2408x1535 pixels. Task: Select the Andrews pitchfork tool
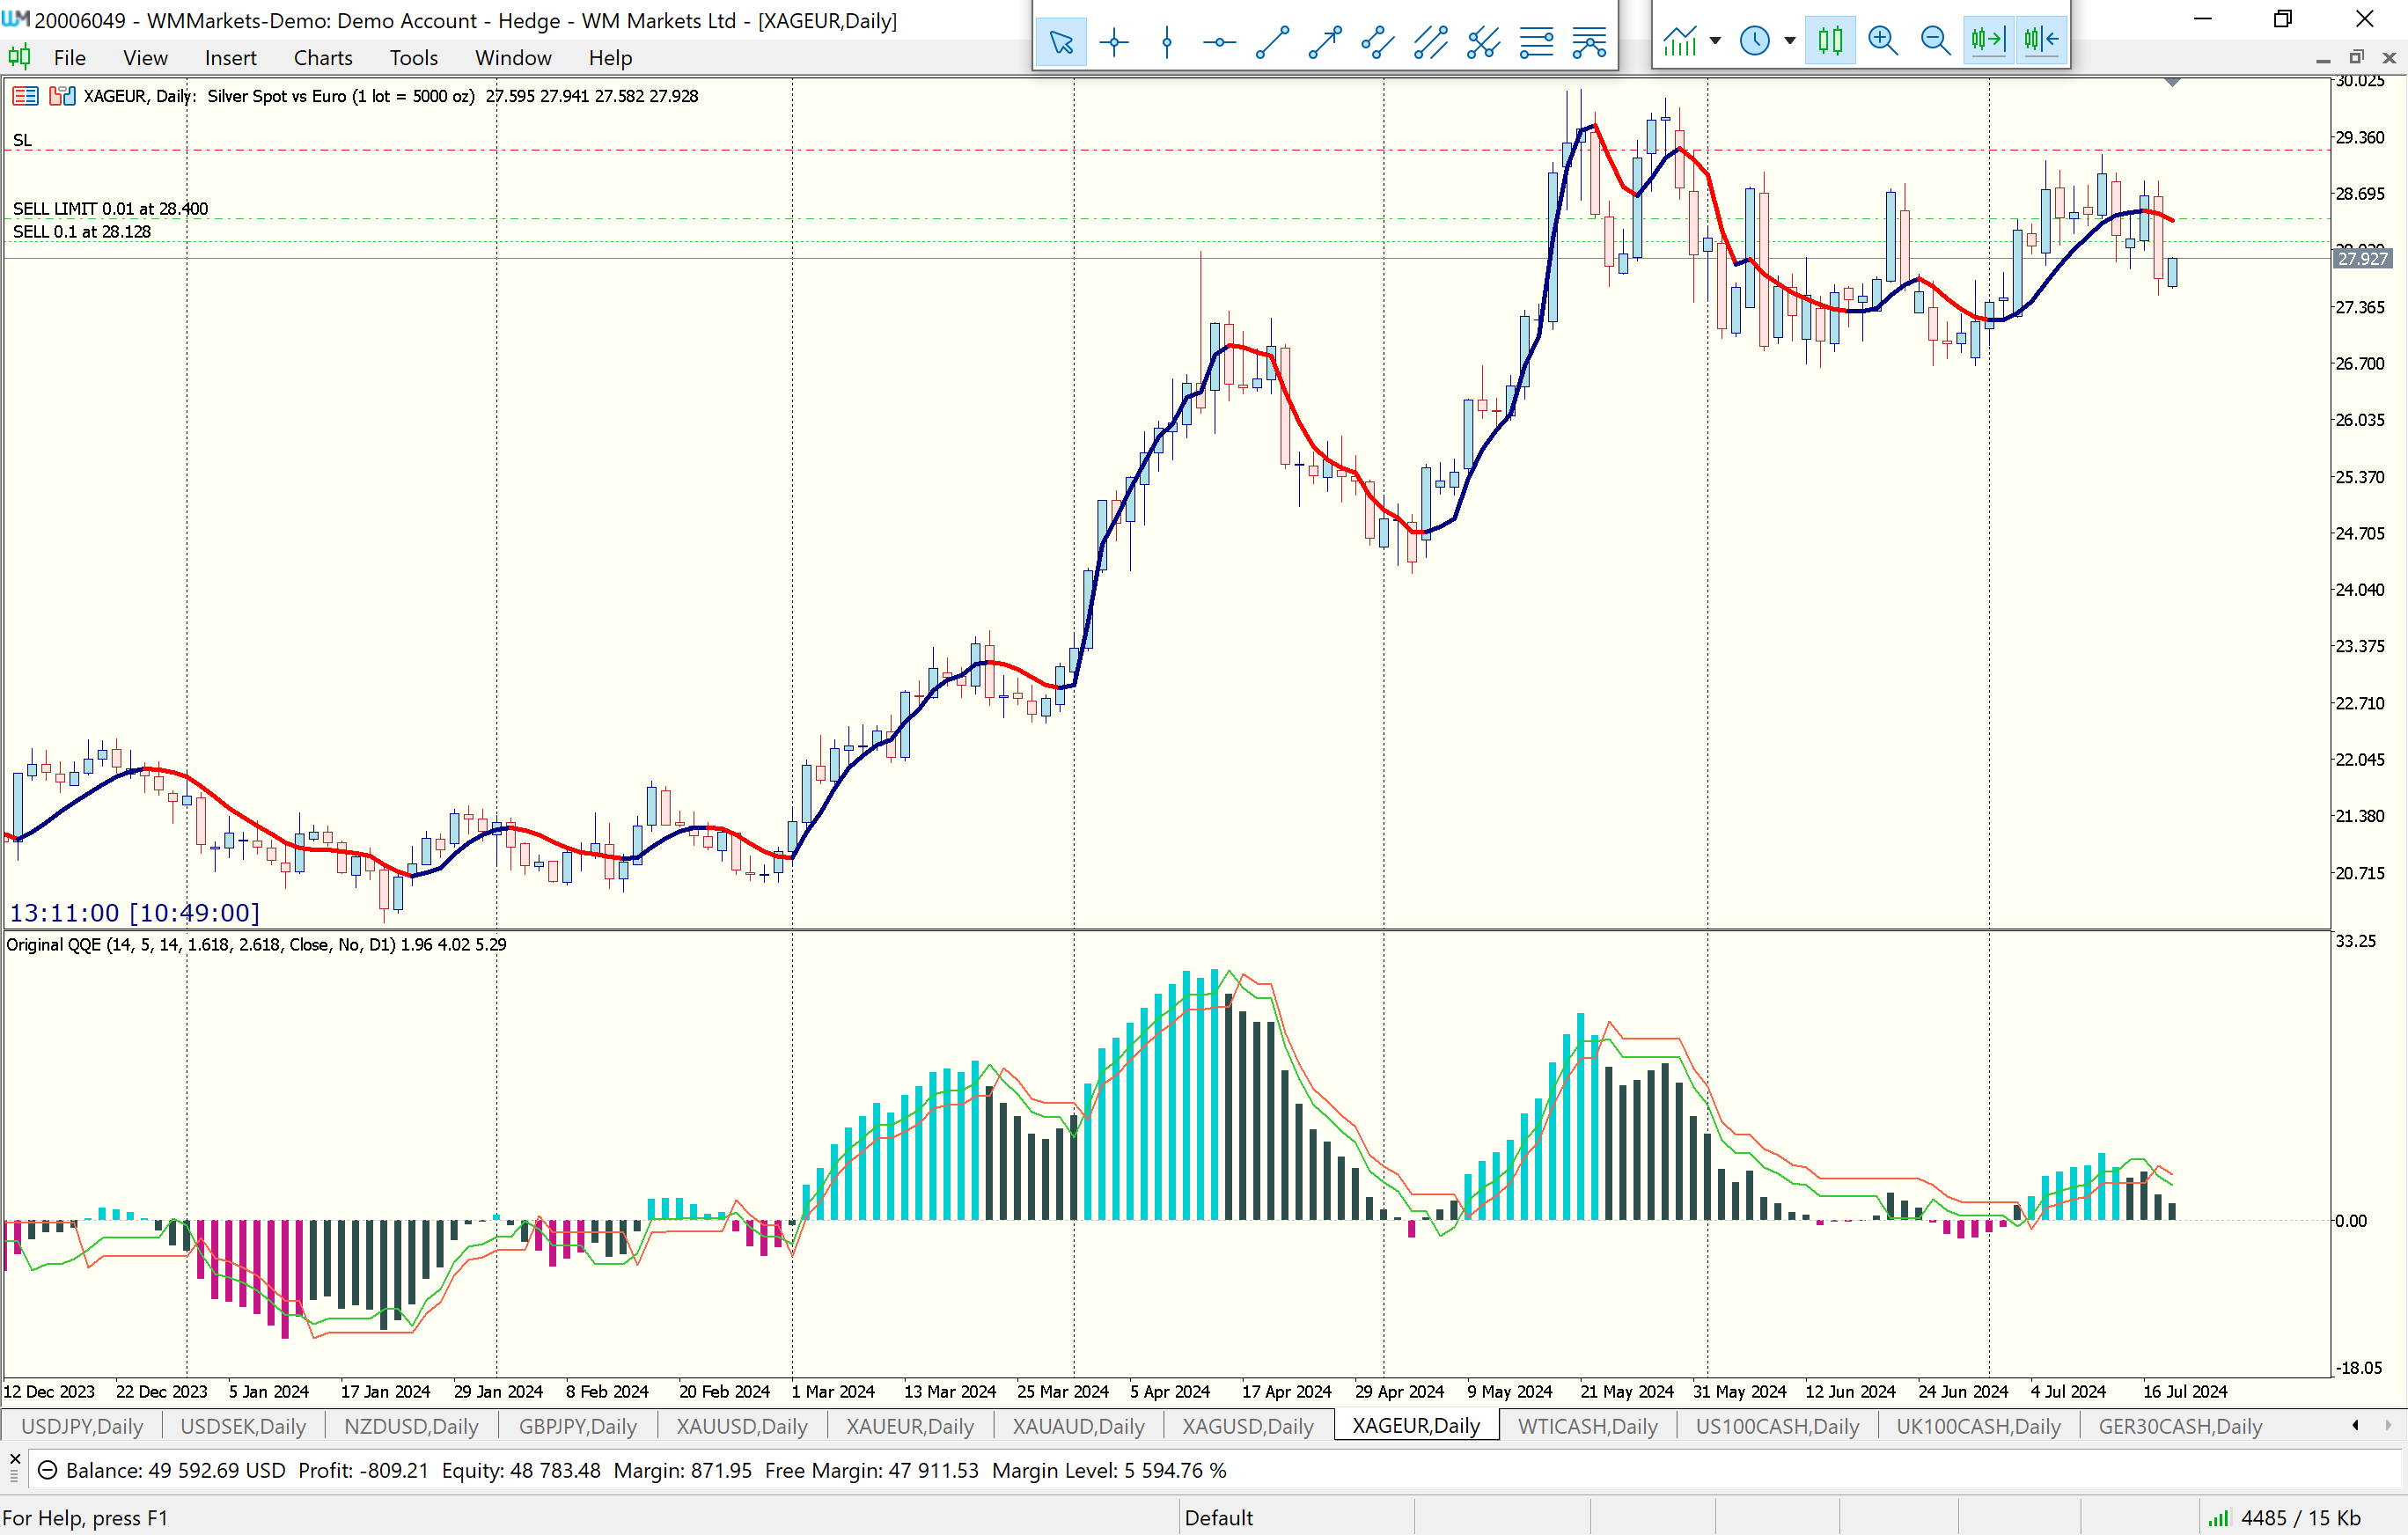(1483, 41)
